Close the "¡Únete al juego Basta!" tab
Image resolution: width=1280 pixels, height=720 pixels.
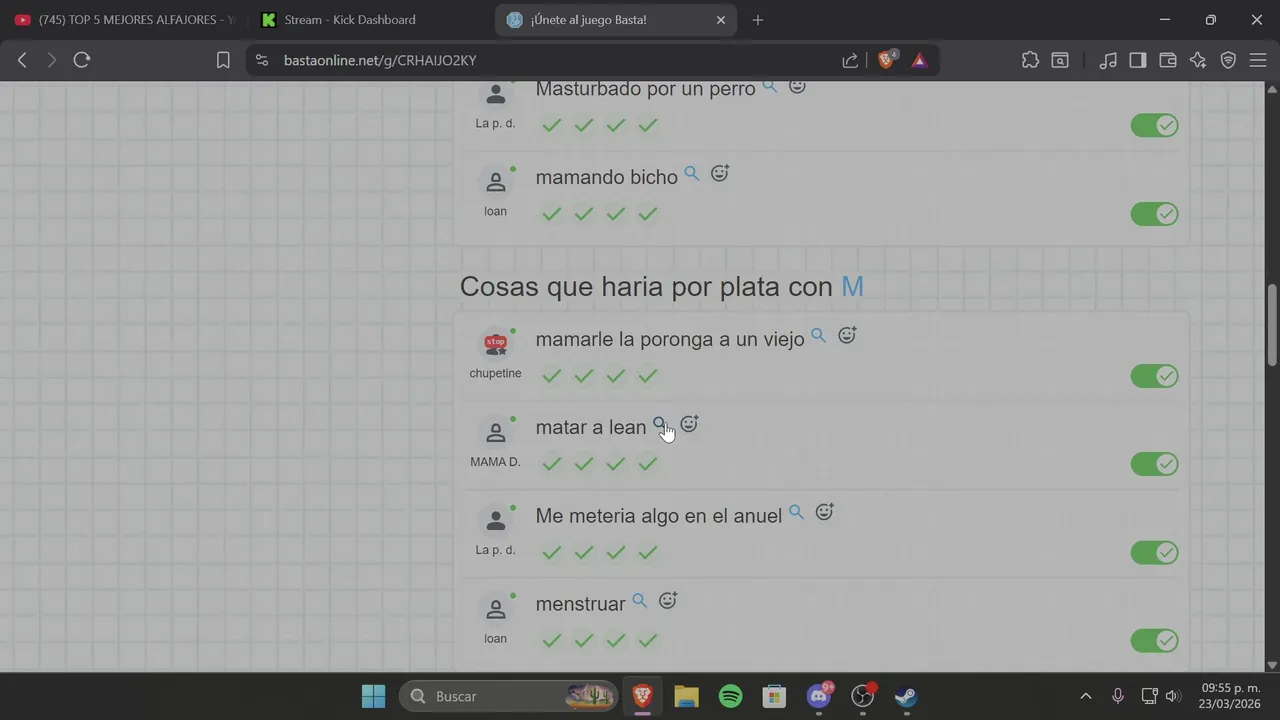tap(721, 20)
